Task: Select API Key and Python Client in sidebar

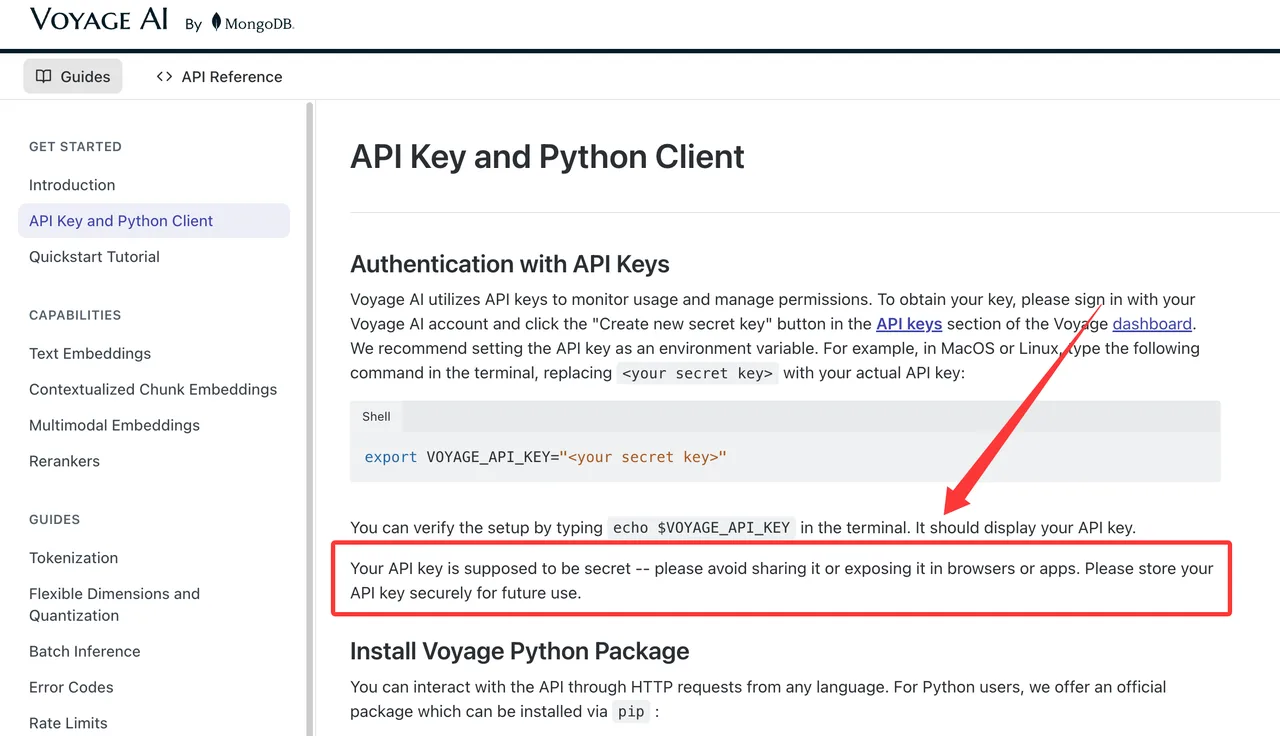Action: click(154, 221)
